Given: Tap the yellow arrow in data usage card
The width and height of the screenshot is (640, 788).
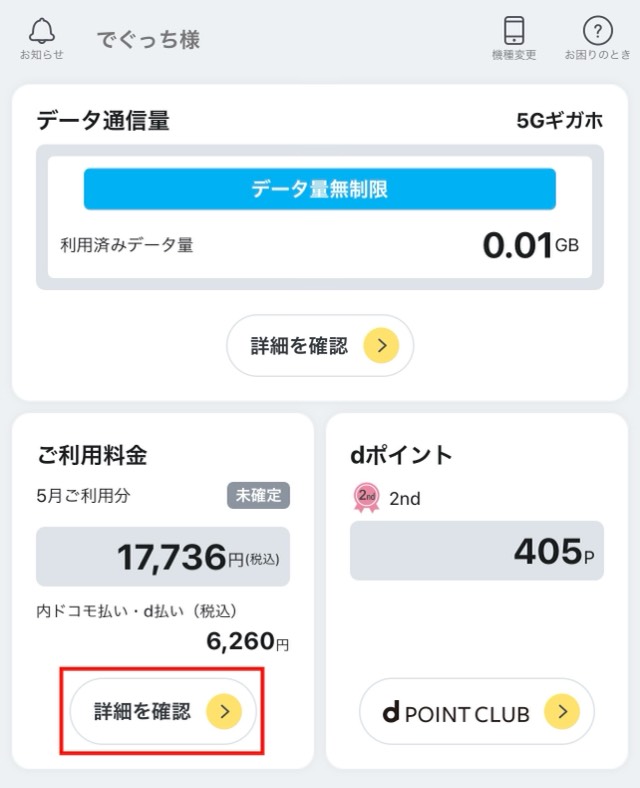Looking at the screenshot, I should pos(381,346).
